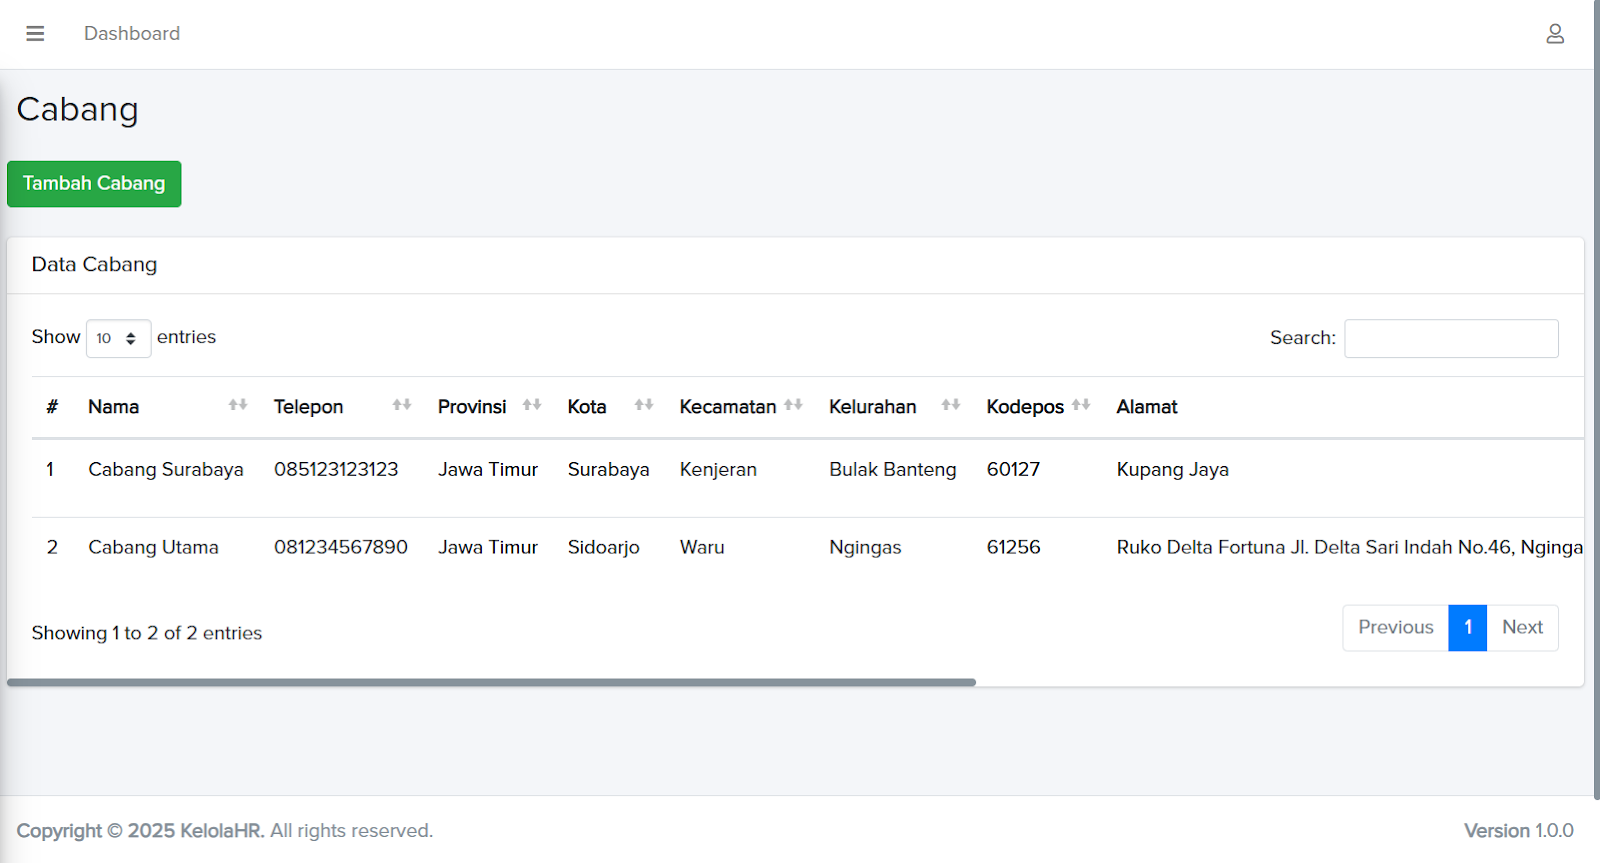1600x863 pixels.
Task: Select page 1 in pagination
Action: [1467, 628]
